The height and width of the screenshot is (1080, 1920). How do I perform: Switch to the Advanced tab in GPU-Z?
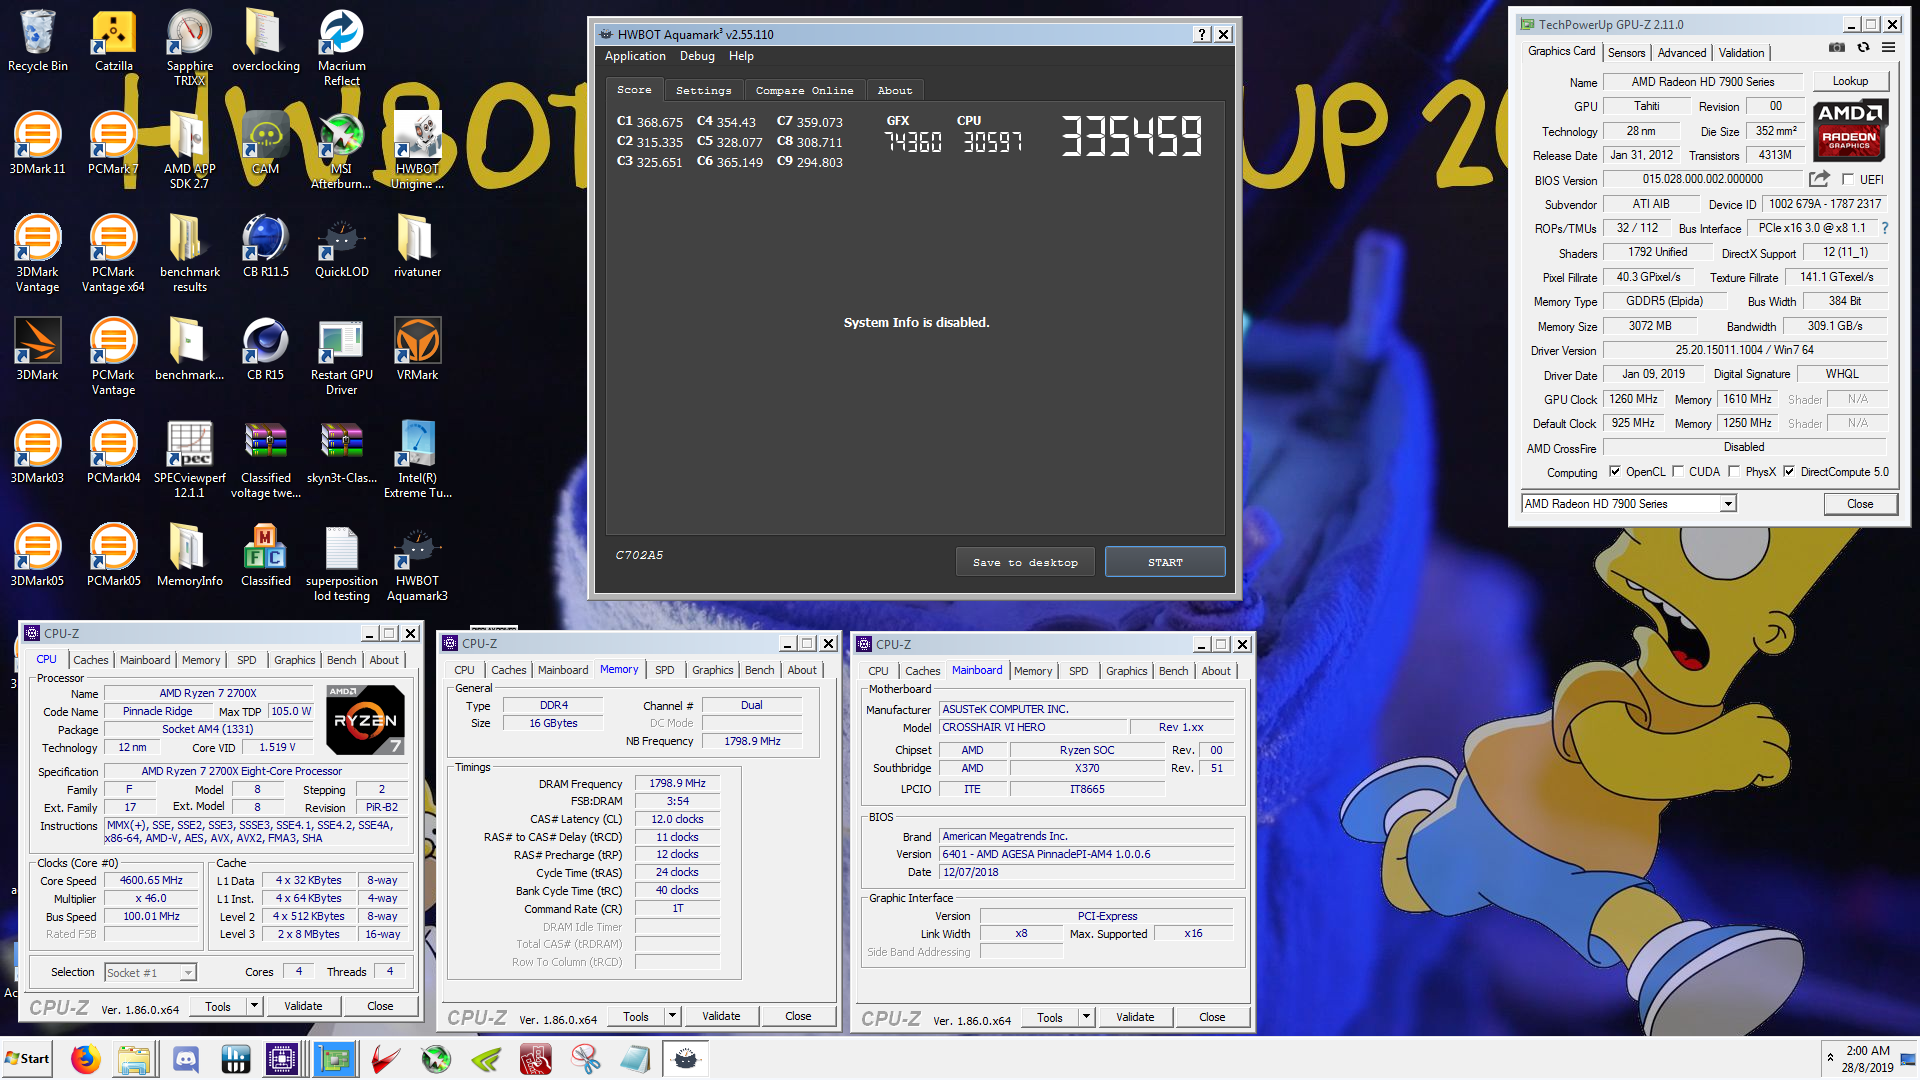pos(1682,53)
